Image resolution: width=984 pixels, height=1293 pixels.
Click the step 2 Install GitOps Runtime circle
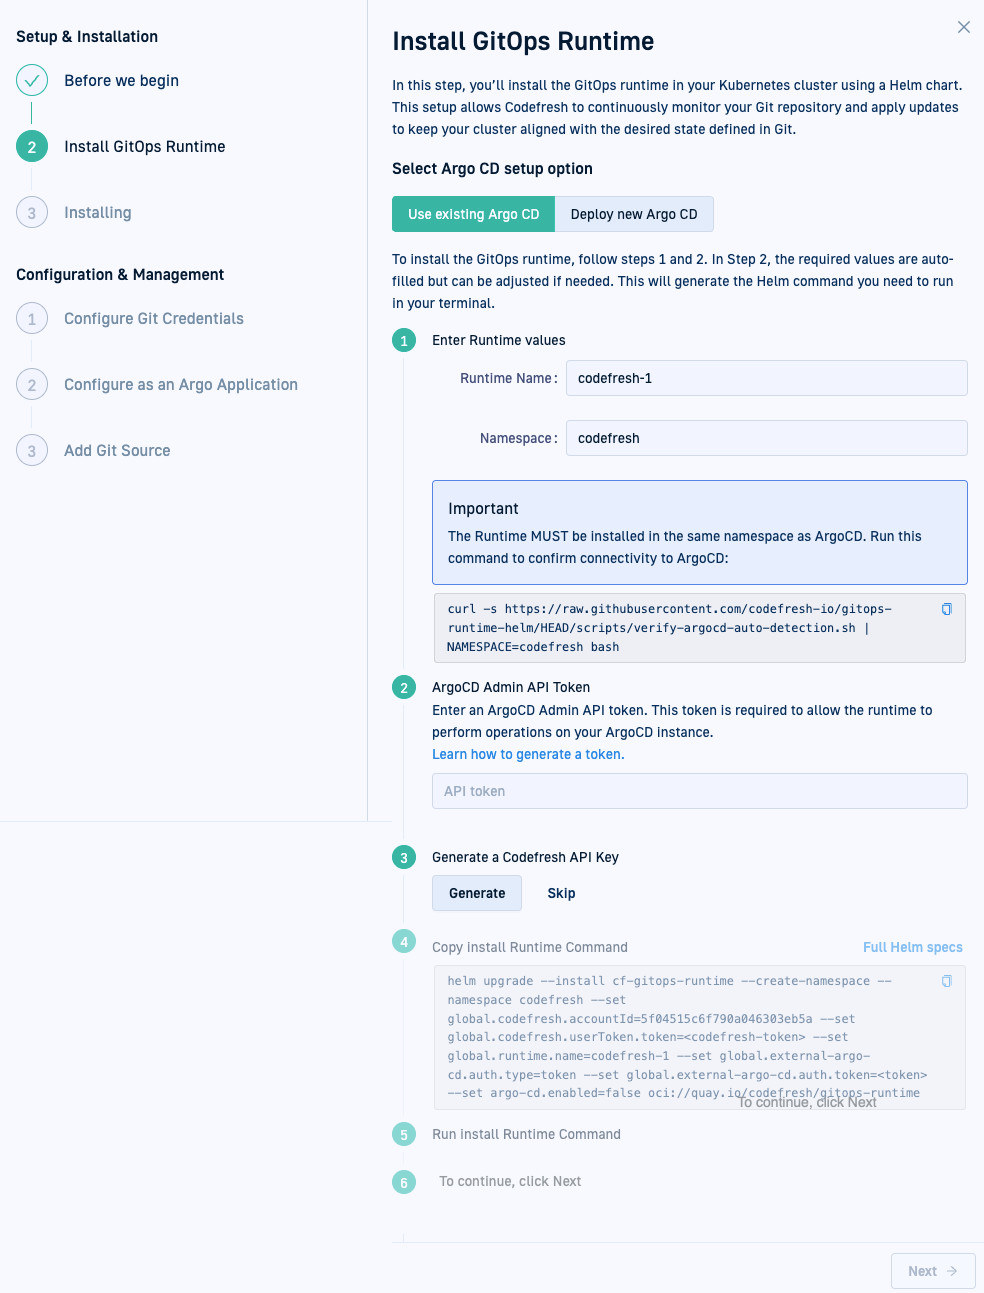click(32, 147)
